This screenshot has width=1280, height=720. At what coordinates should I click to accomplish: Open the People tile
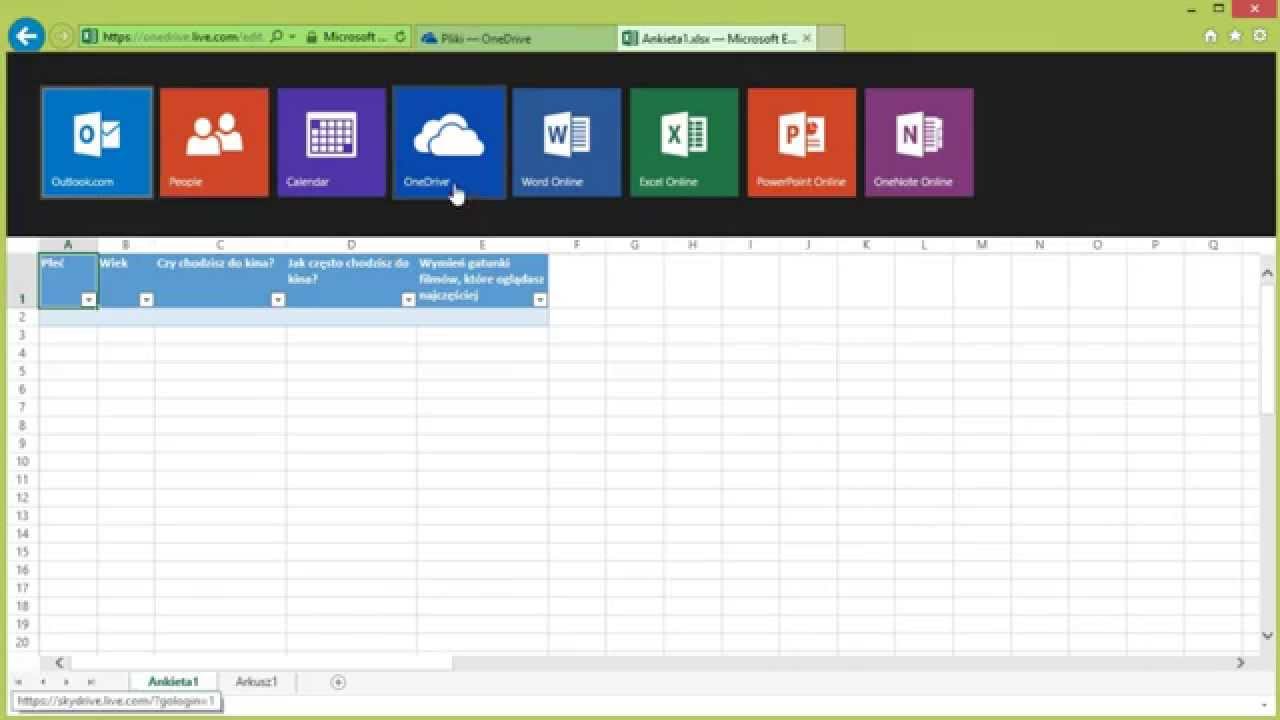[214, 142]
